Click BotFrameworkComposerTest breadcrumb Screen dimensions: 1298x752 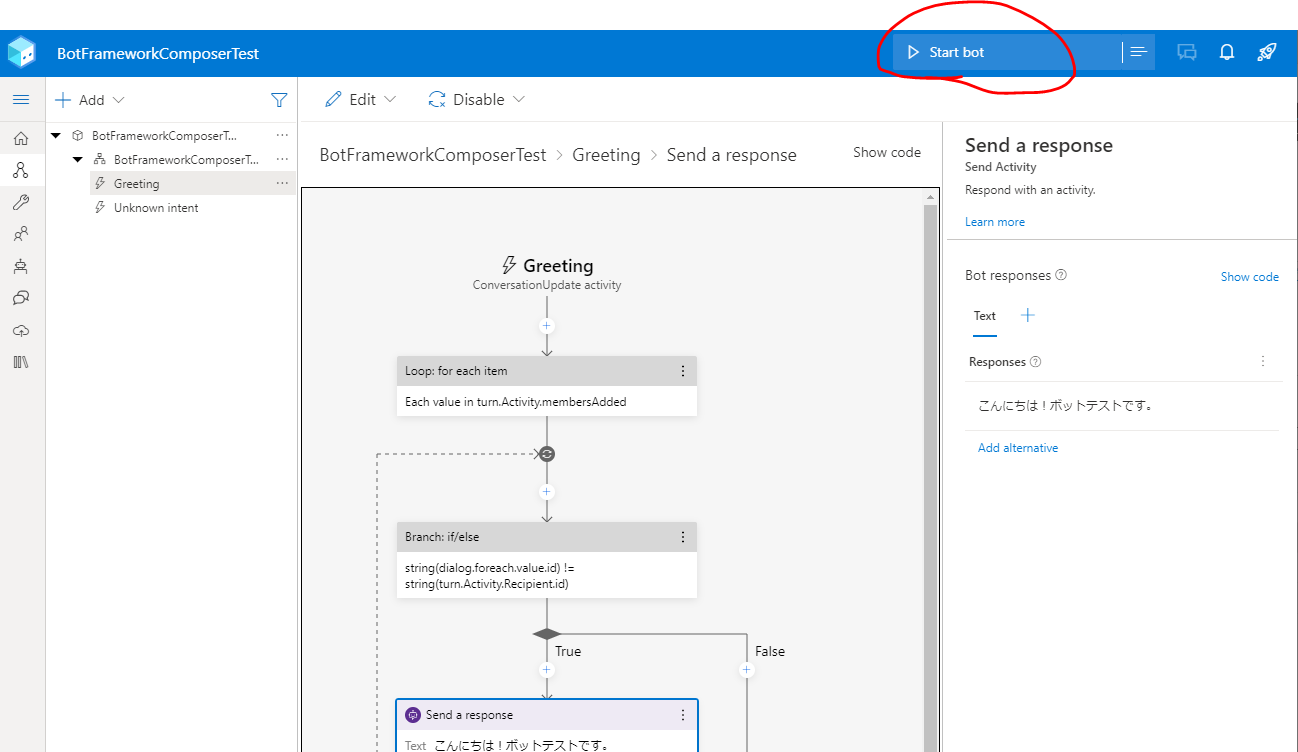click(433, 155)
